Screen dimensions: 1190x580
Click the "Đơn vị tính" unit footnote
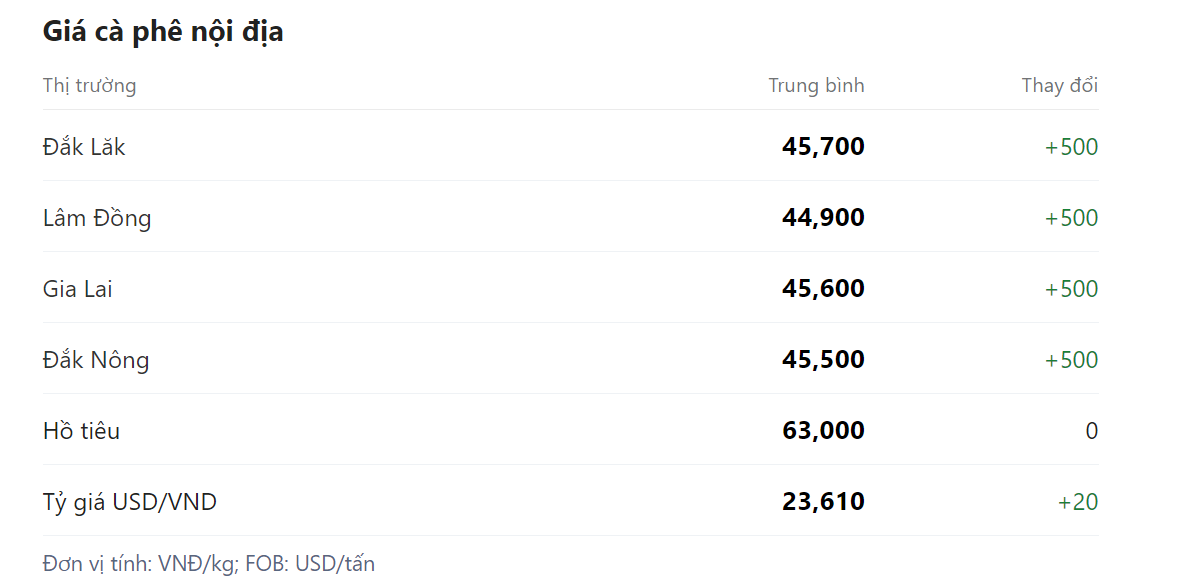pos(208,563)
